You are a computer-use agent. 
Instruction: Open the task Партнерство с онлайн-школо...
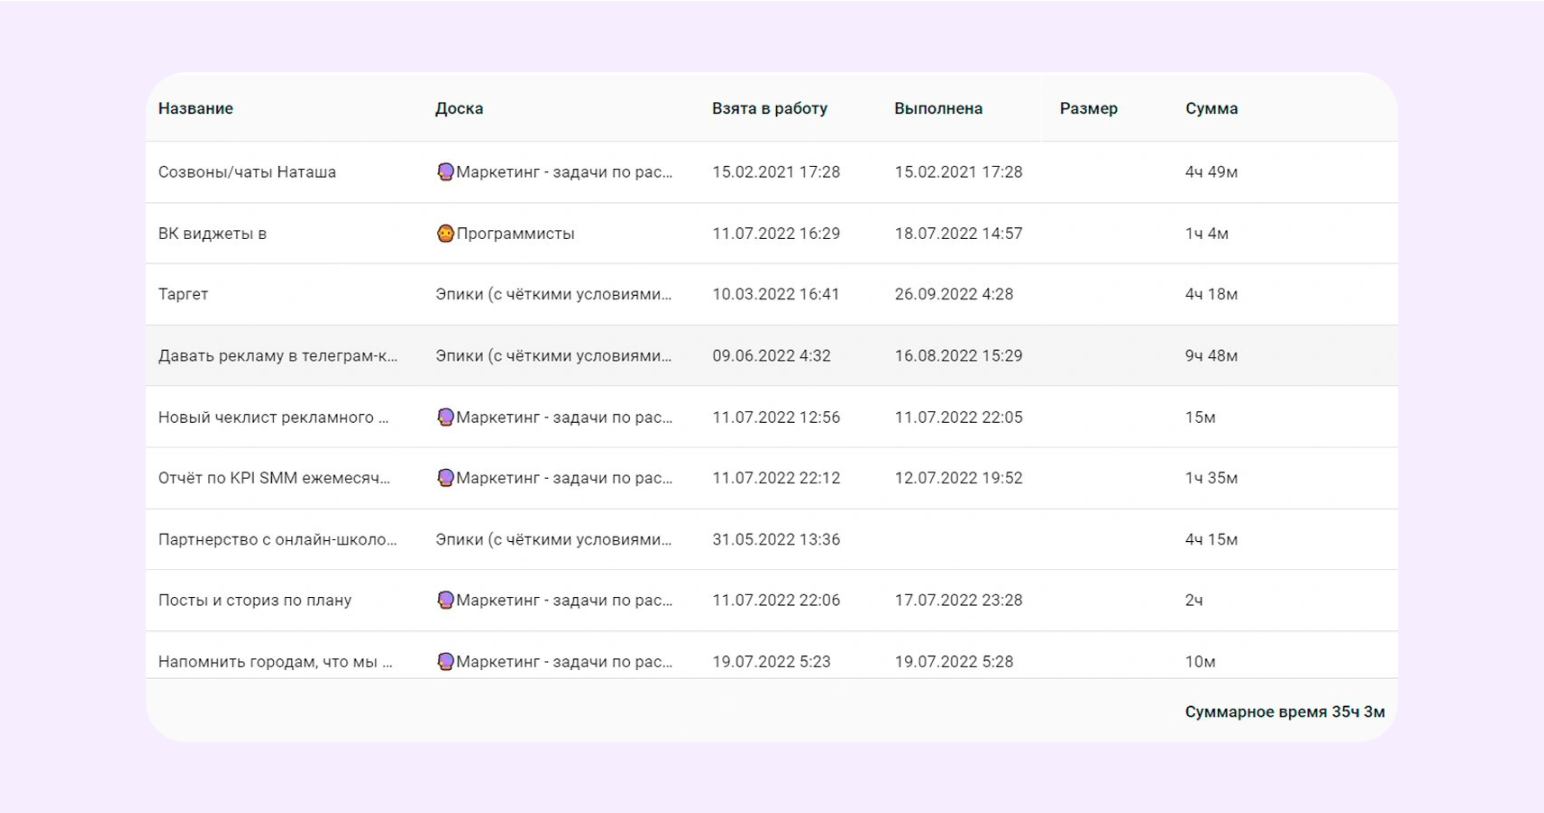tap(277, 539)
